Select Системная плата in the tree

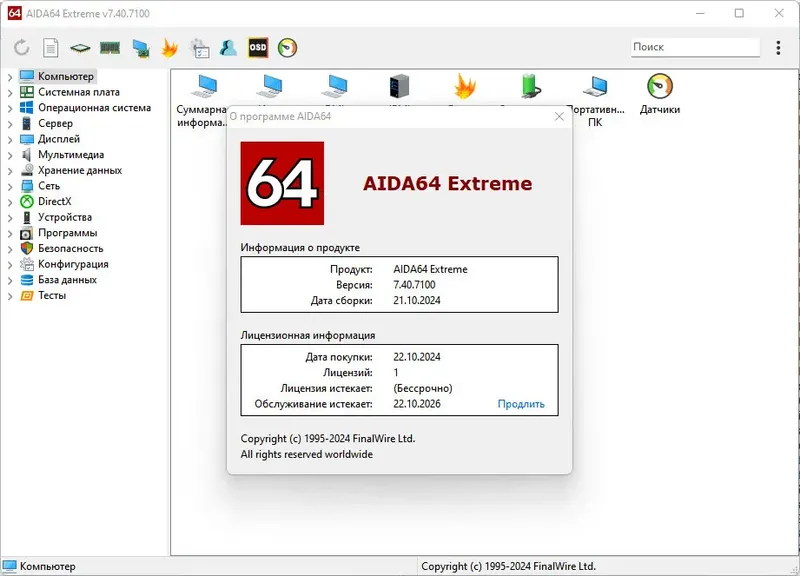79,92
